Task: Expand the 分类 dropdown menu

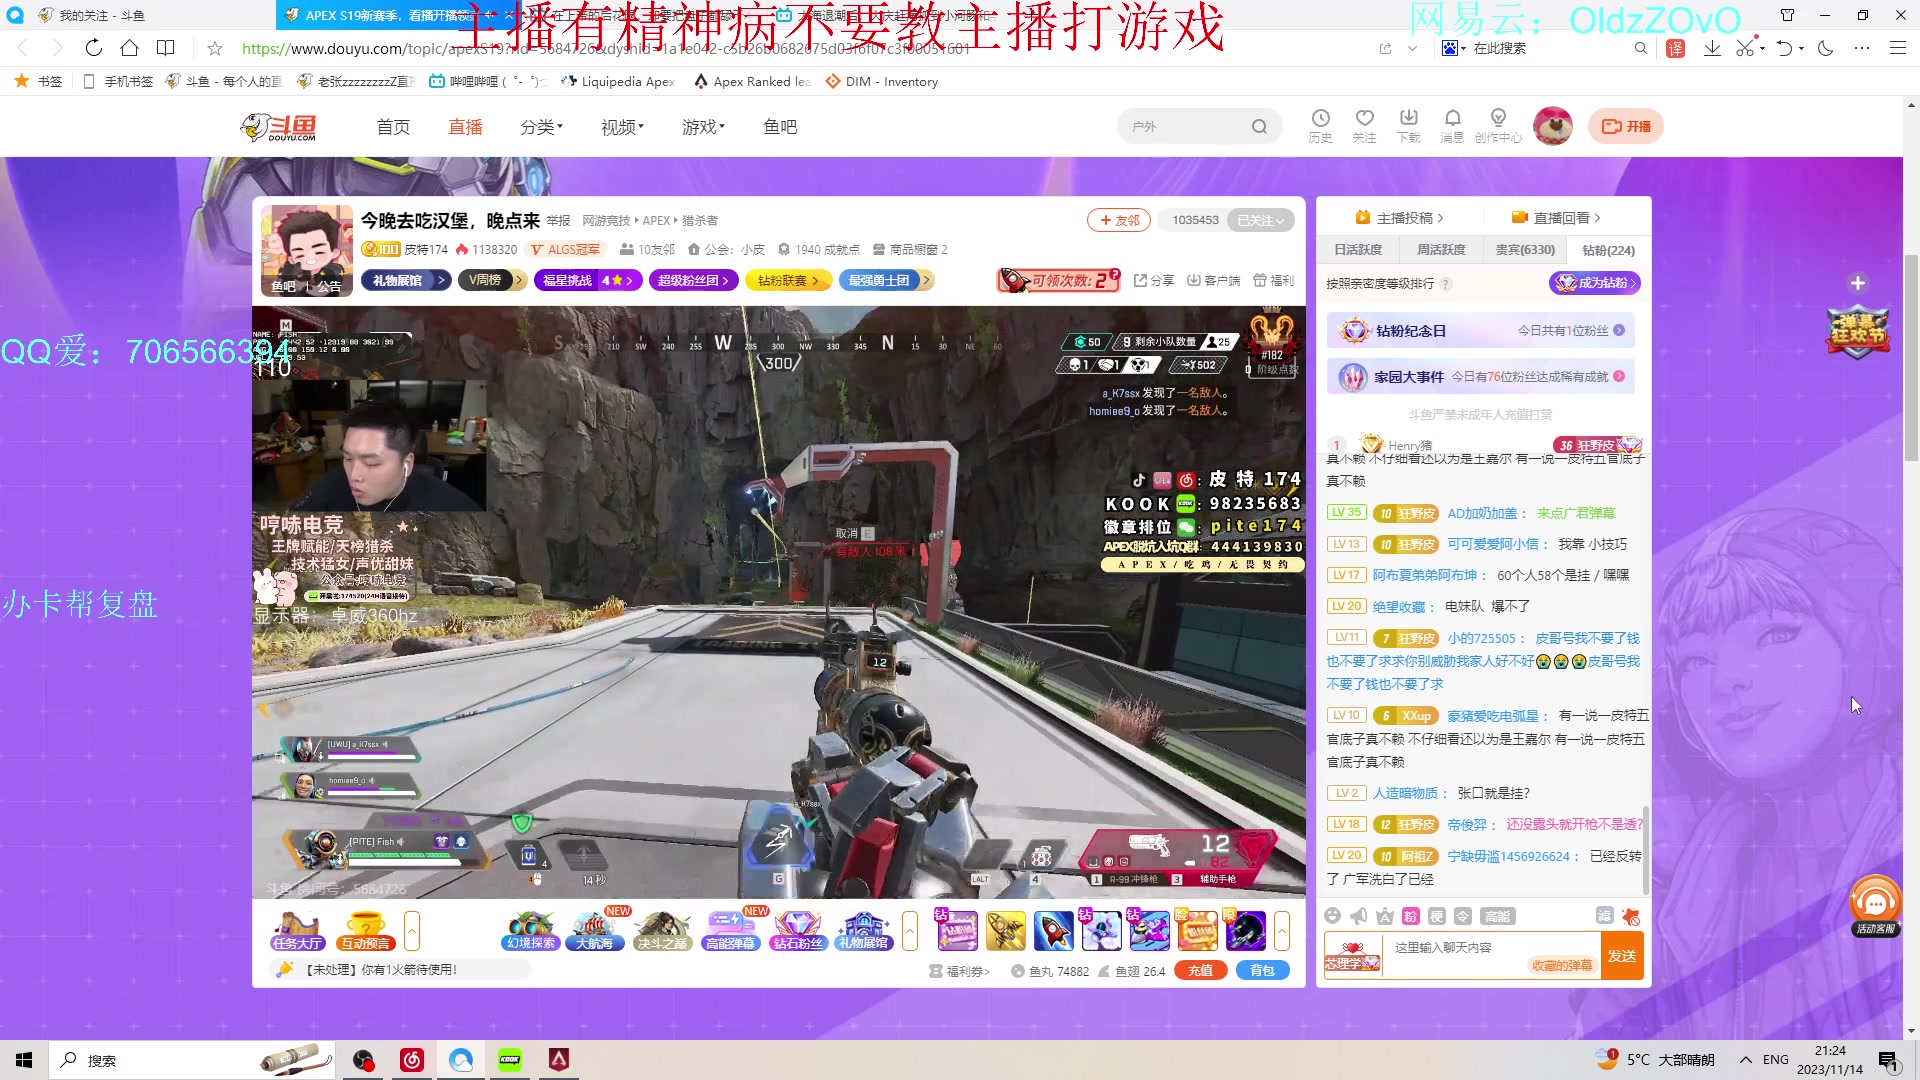Action: point(541,127)
